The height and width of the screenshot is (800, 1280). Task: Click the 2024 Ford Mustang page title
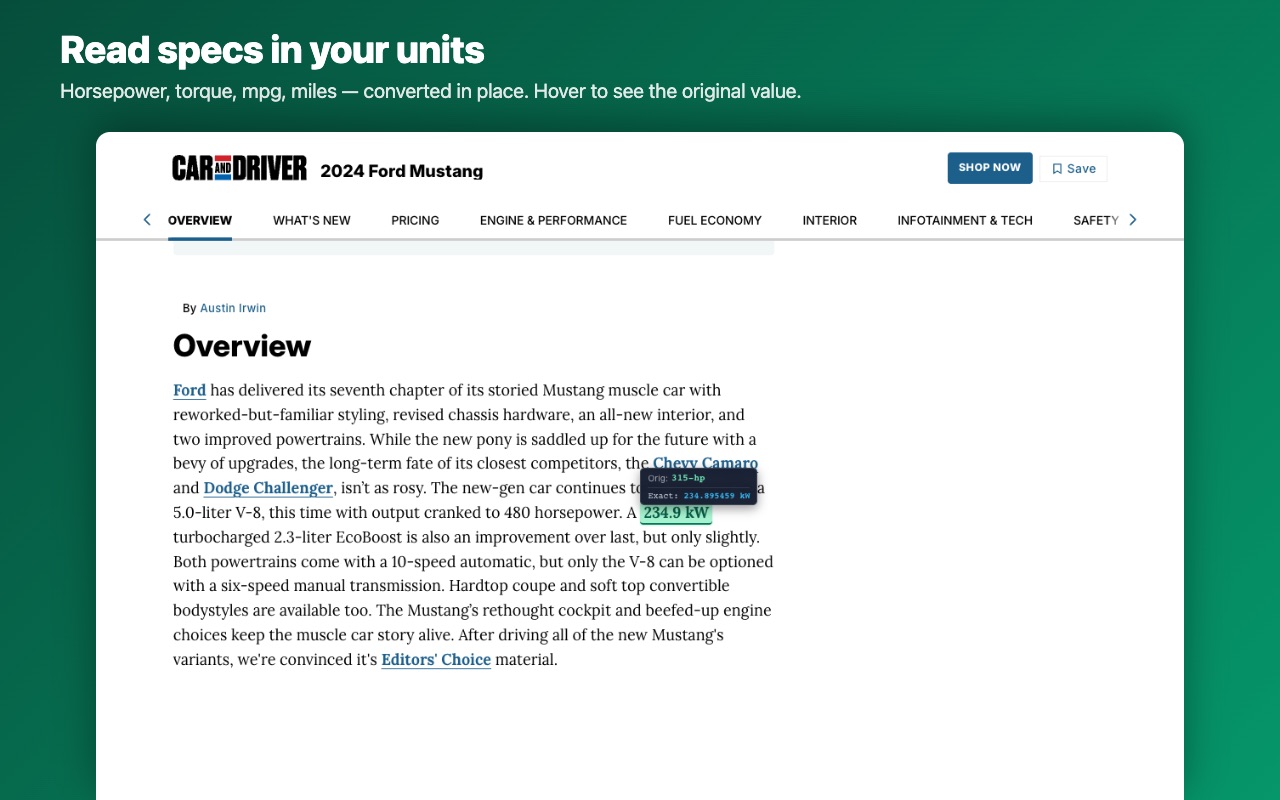point(401,171)
